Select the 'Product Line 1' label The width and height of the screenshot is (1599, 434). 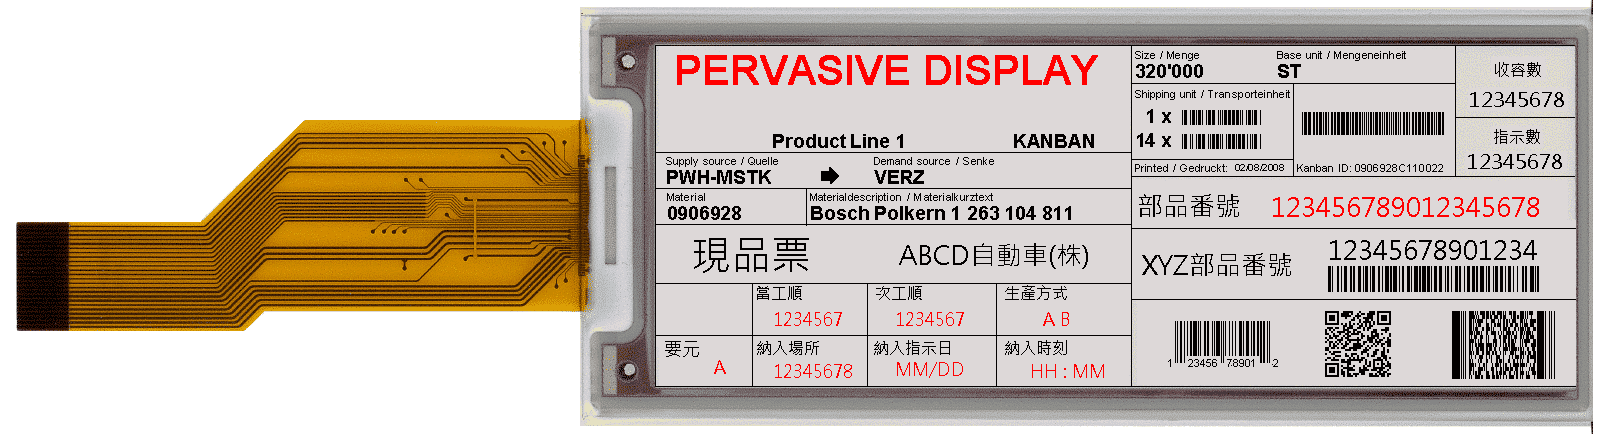tap(838, 141)
